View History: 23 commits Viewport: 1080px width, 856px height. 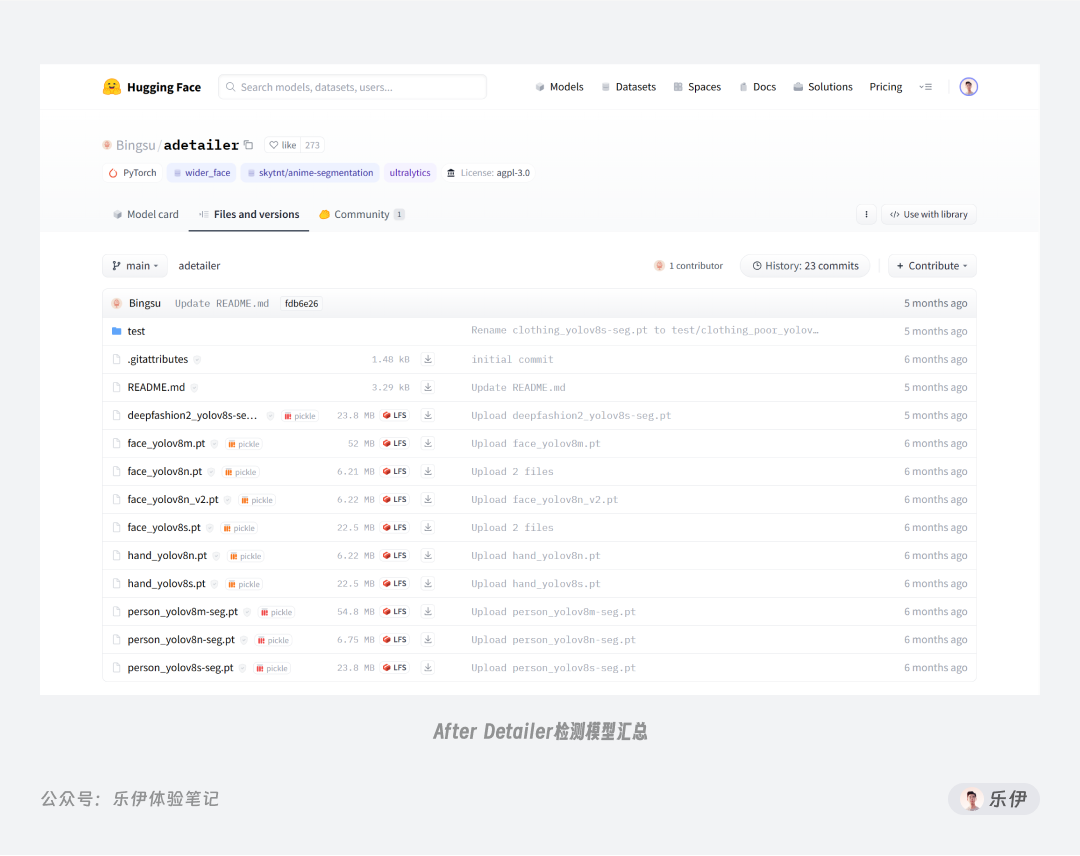805,266
